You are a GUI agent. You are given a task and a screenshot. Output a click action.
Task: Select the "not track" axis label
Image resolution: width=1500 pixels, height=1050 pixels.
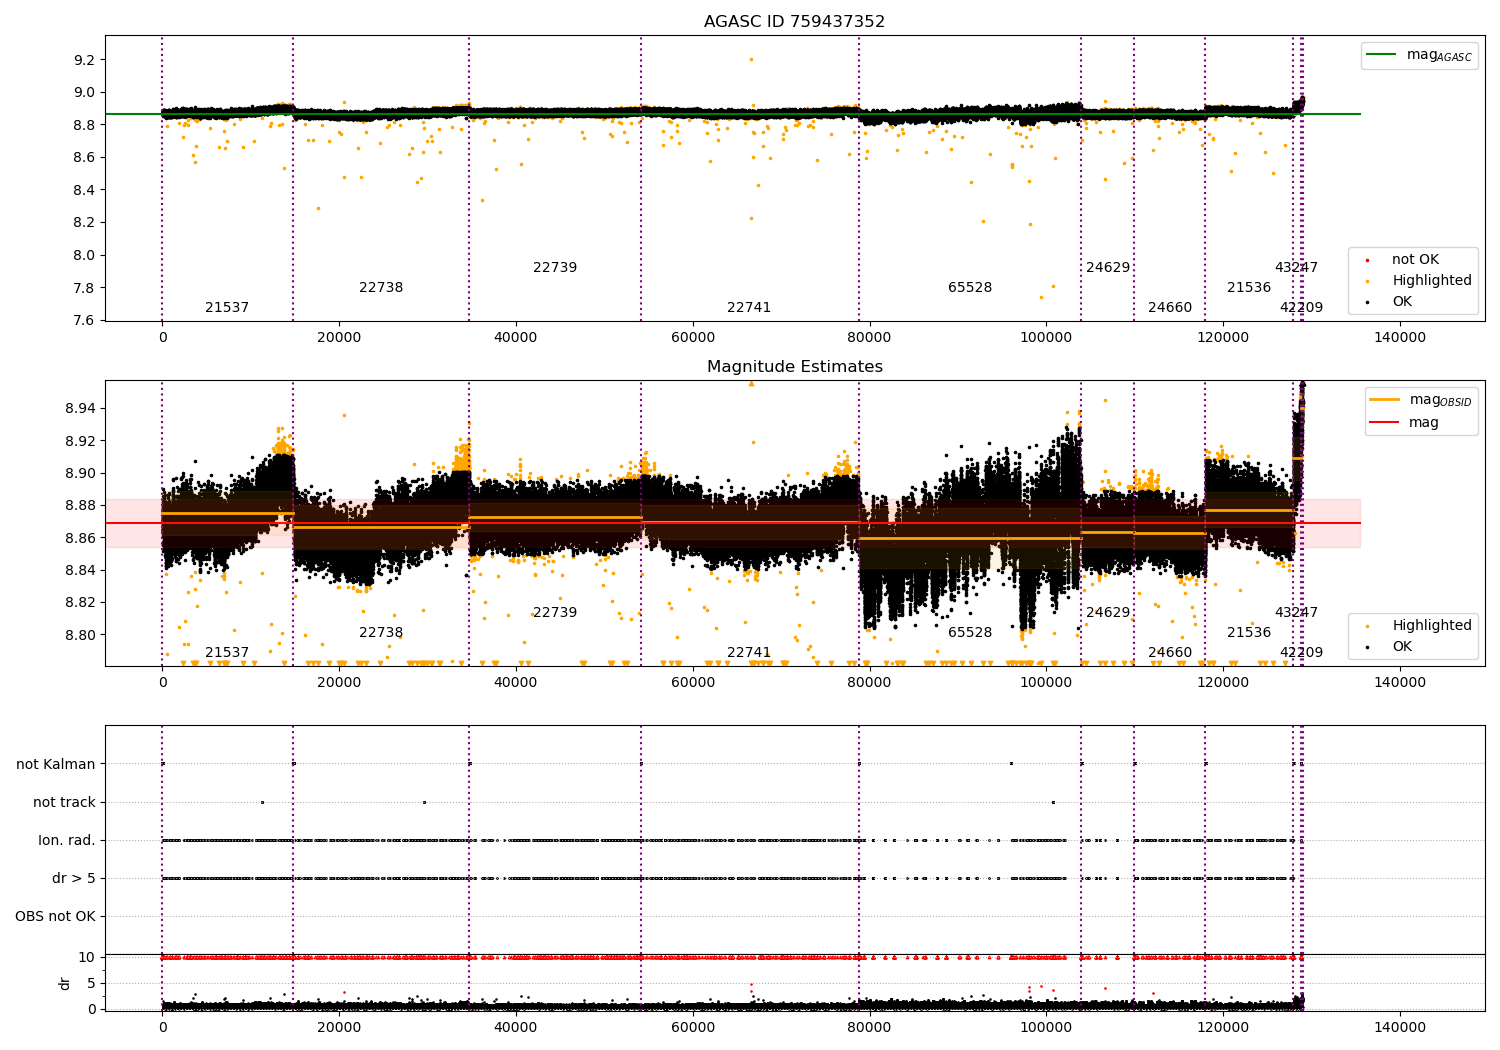tap(64, 802)
